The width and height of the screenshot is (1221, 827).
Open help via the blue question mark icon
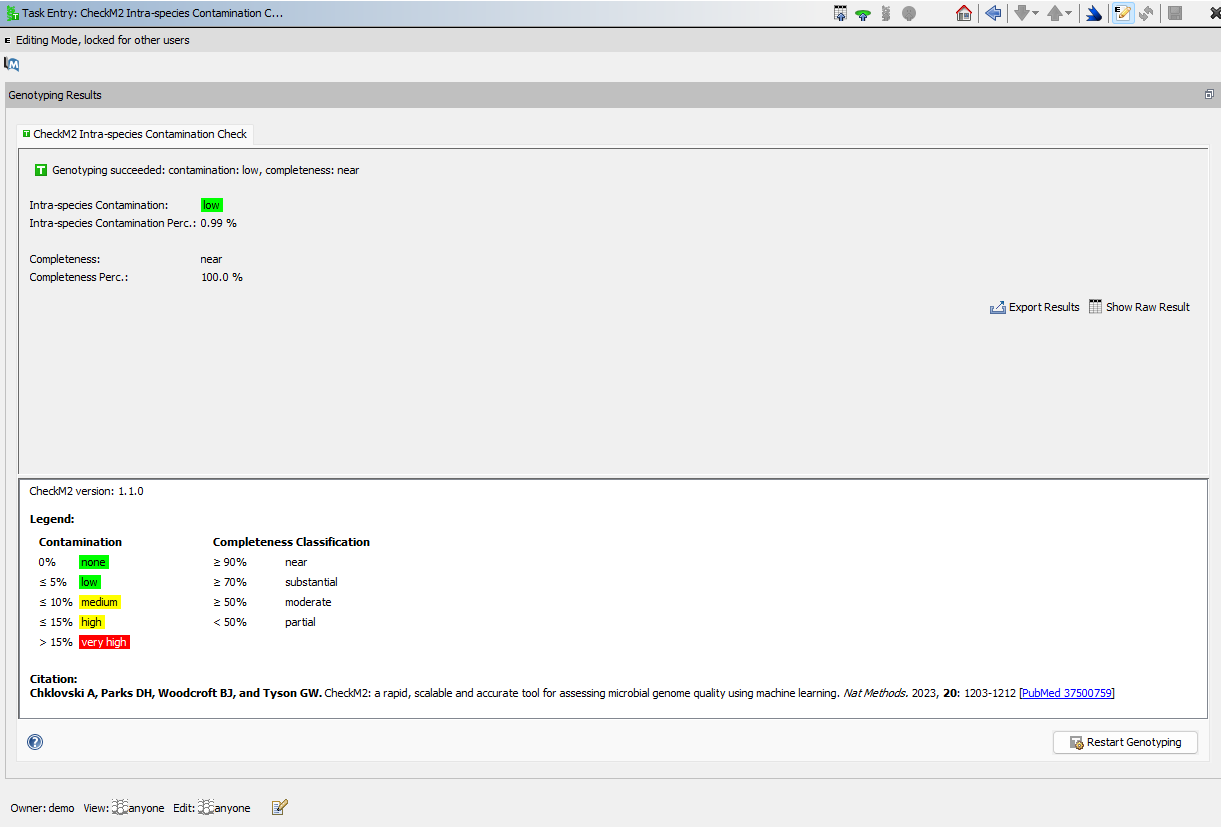click(x=35, y=742)
